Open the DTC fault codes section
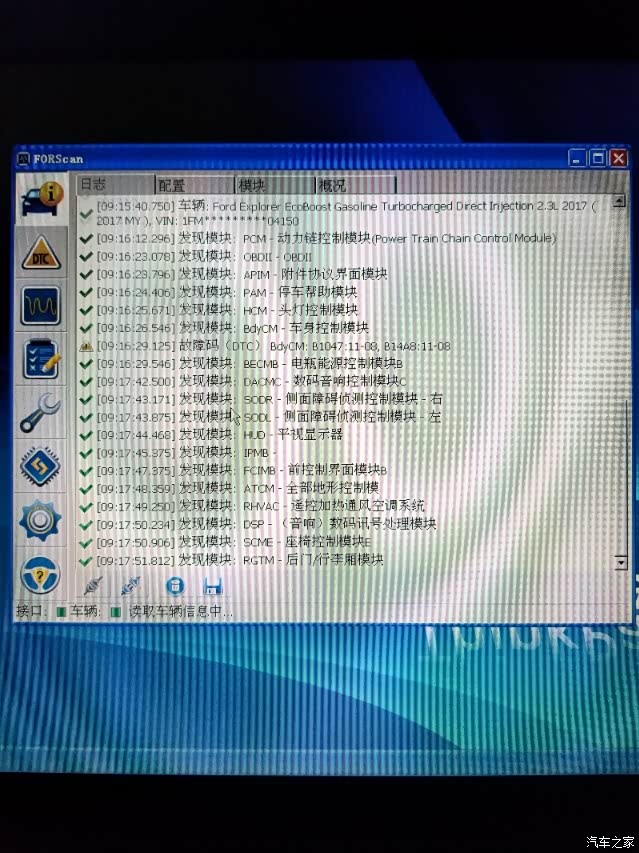 point(41,252)
